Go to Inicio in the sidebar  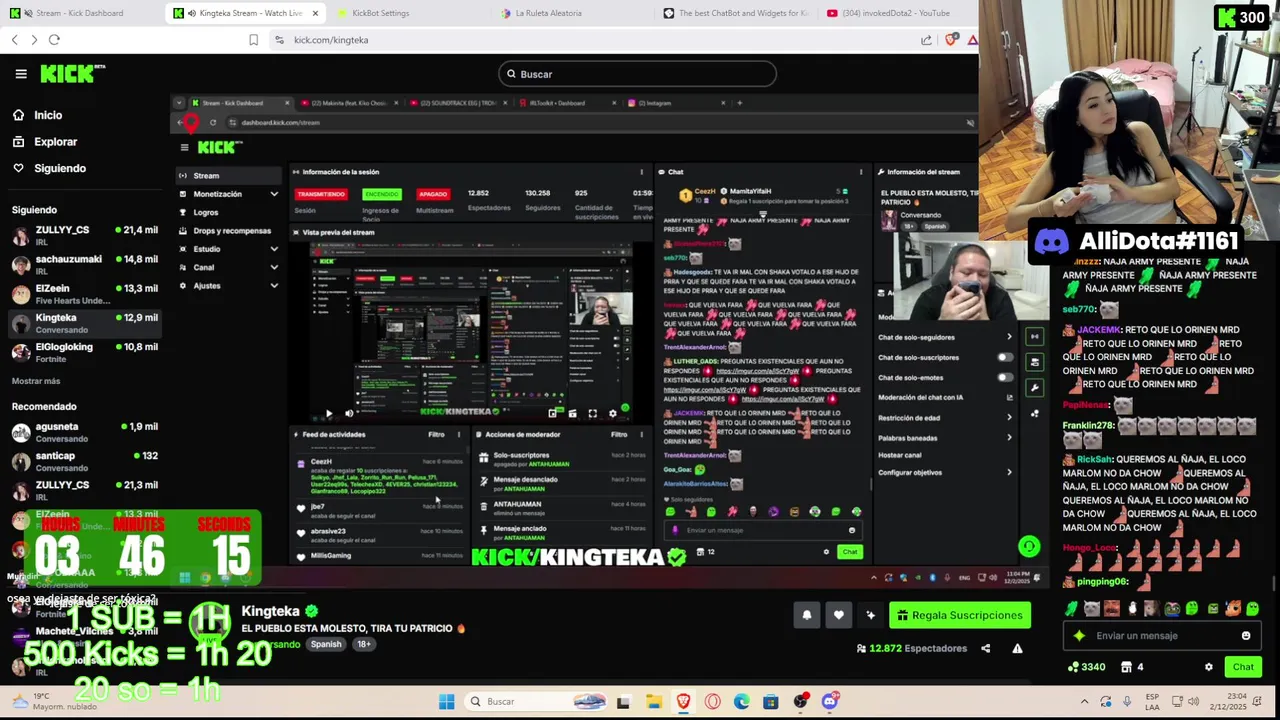(48, 115)
